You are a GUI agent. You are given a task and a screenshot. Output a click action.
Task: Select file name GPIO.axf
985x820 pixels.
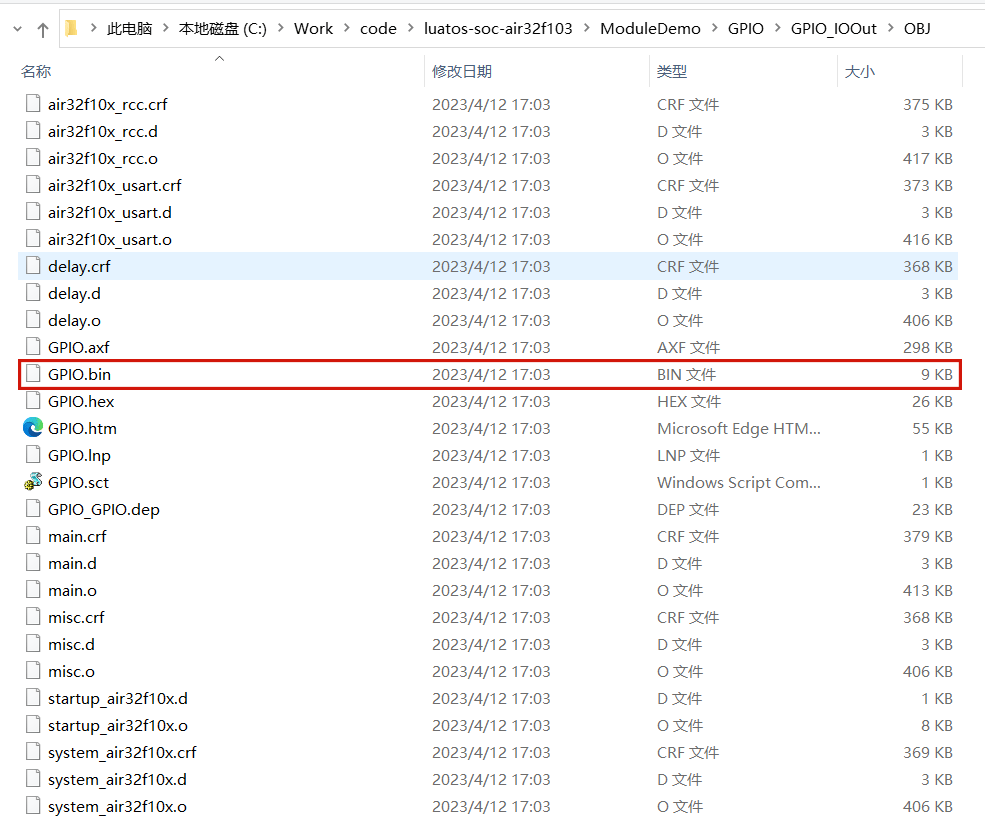pos(79,347)
